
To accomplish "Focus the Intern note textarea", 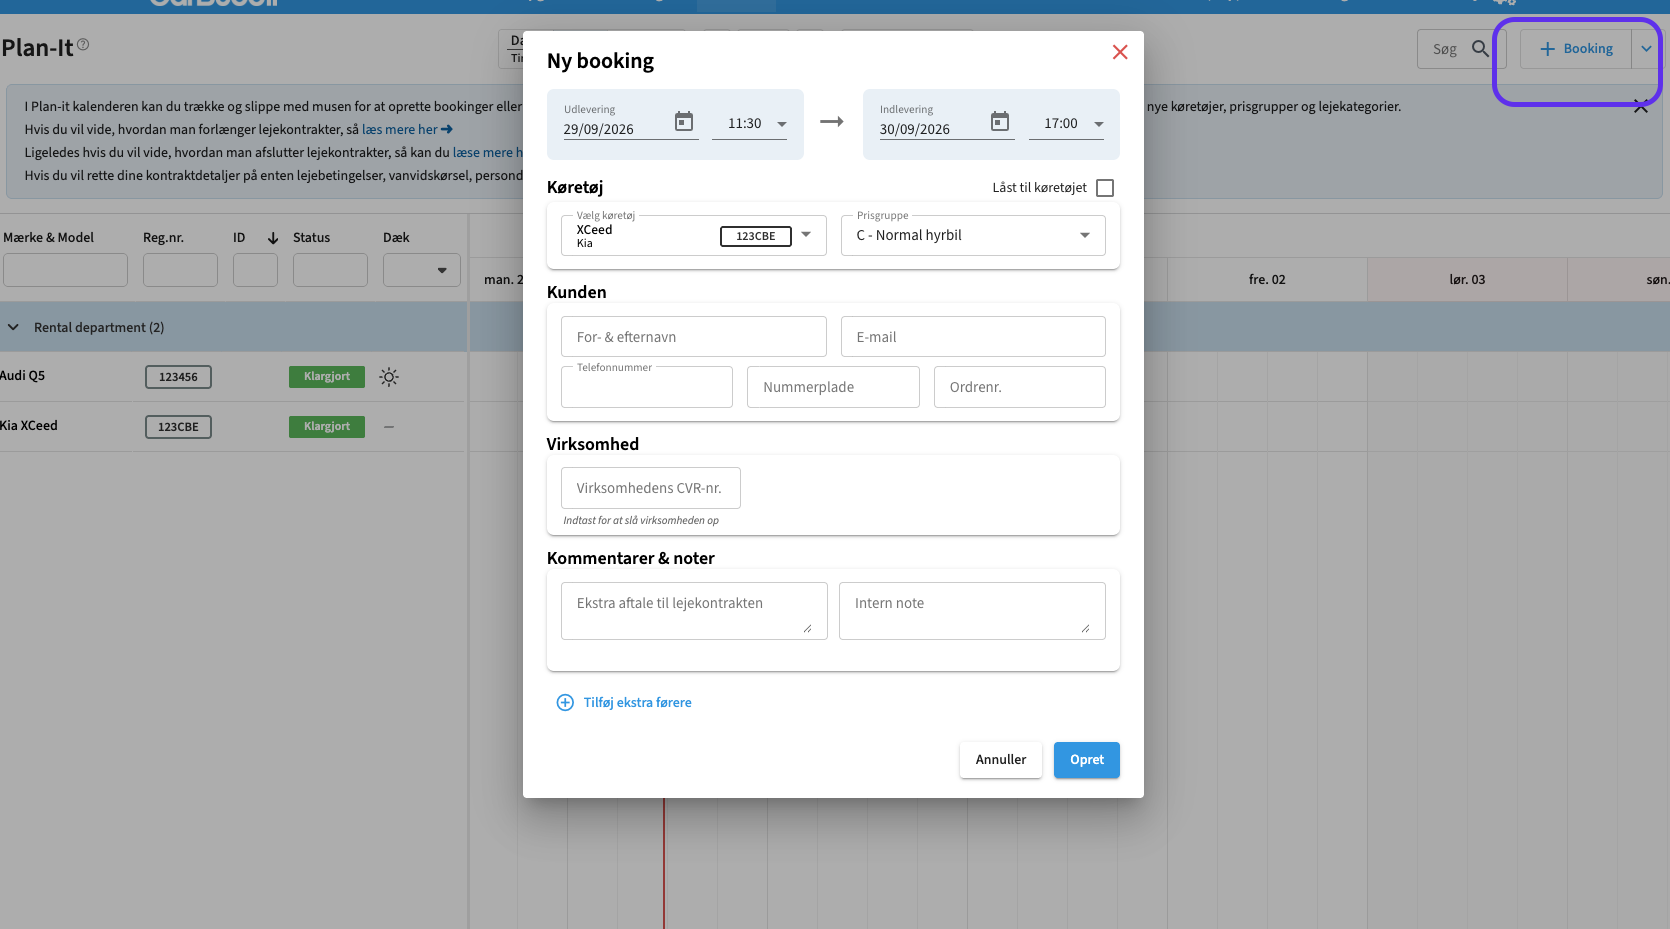I will click(972, 611).
